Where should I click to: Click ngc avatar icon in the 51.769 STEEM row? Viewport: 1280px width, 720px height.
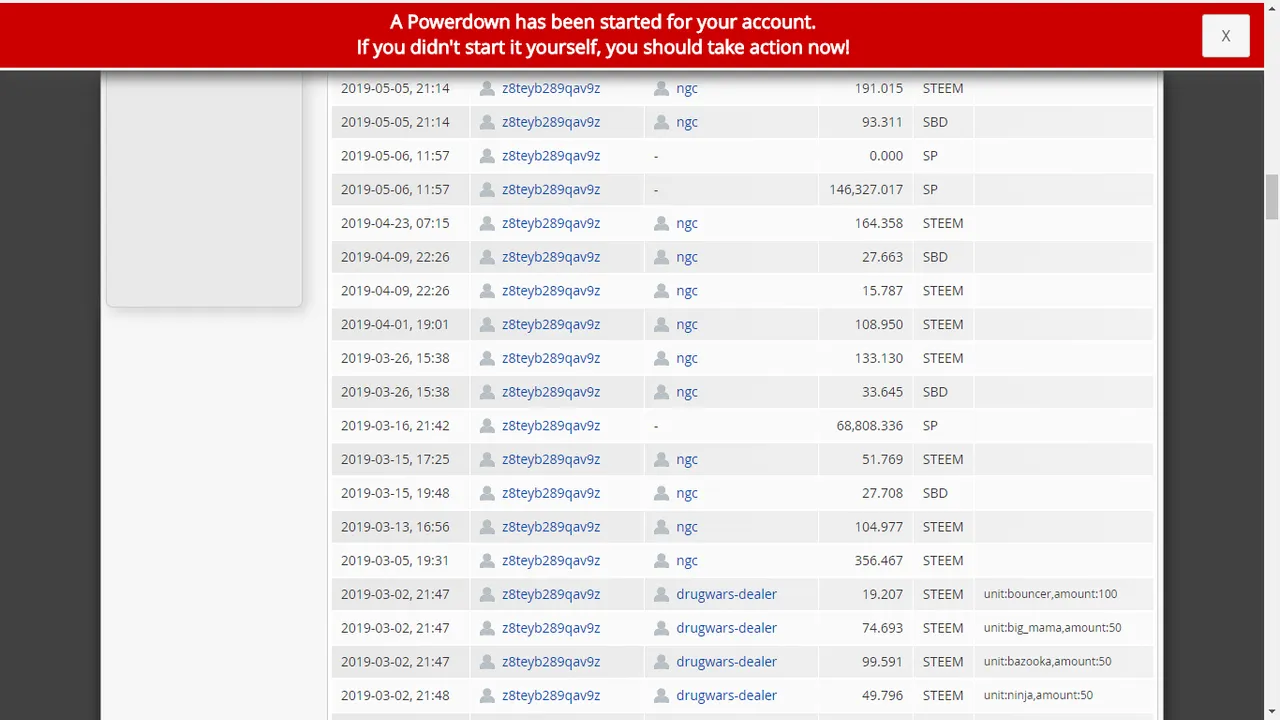tap(661, 459)
